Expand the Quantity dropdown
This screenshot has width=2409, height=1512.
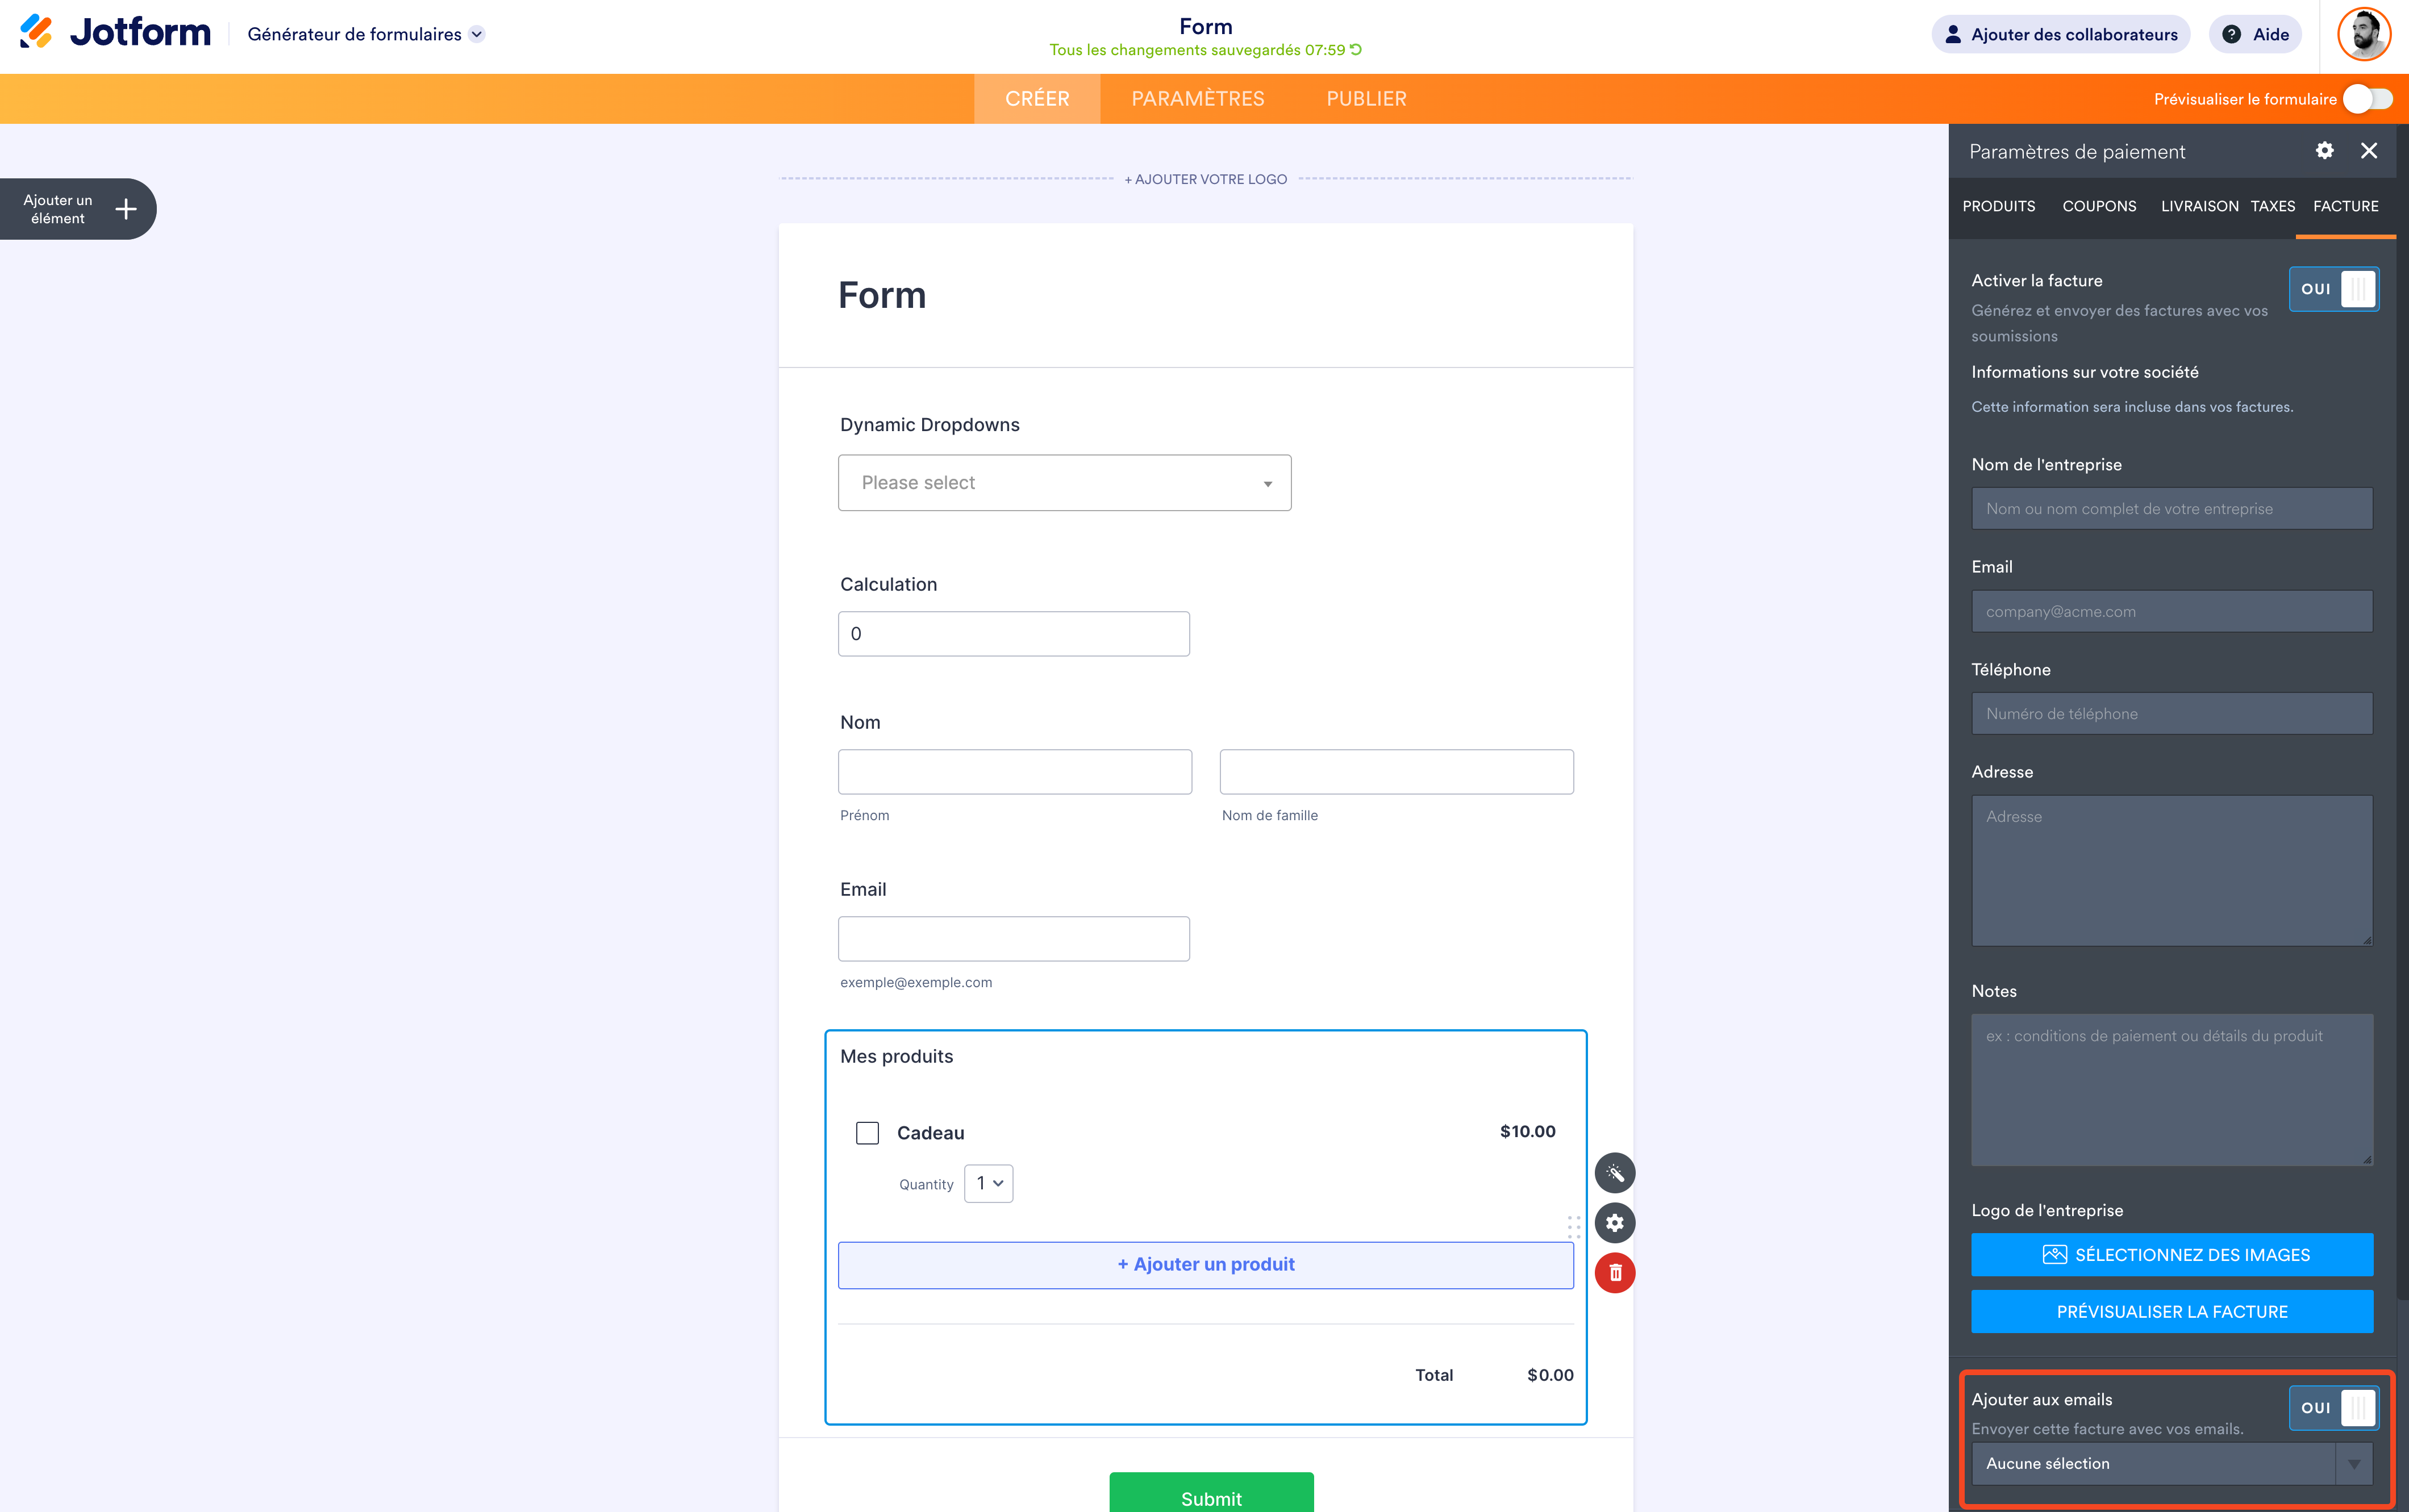[x=988, y=1183]
